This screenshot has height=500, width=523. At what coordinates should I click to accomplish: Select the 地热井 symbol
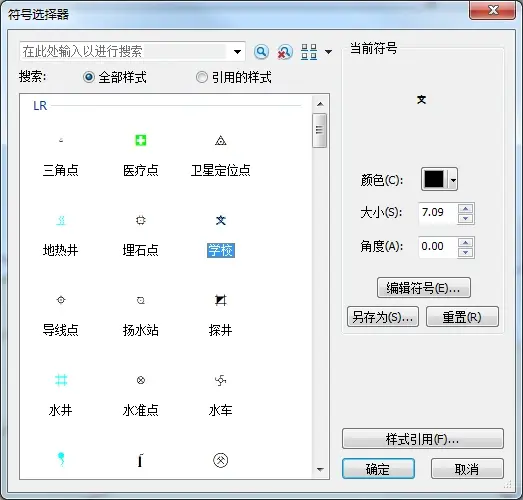tap(61, 220)
